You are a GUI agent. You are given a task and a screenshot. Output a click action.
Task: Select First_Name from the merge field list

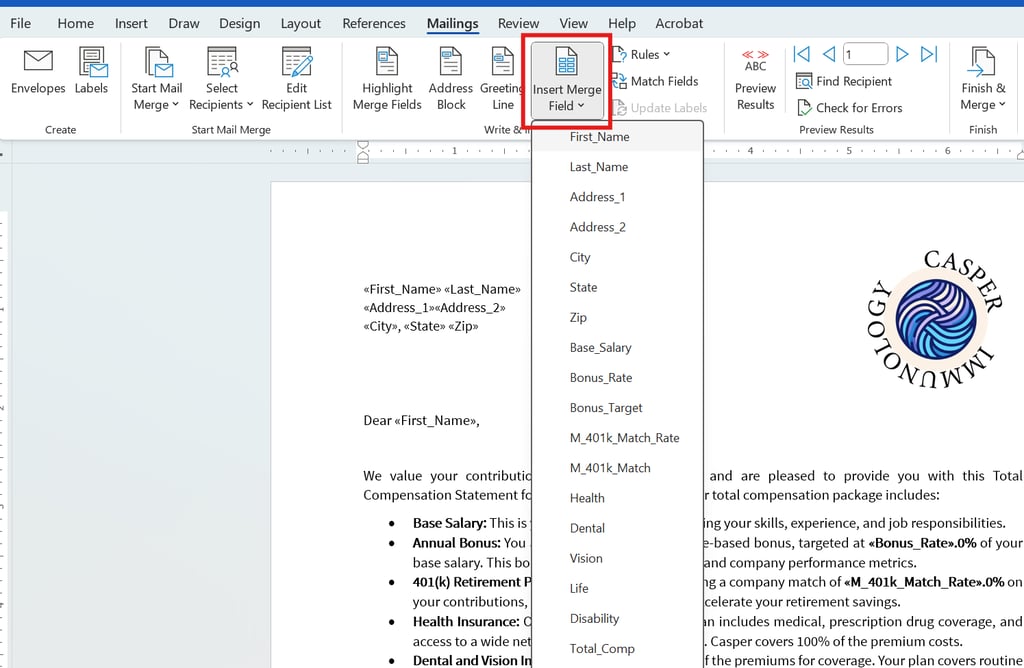(598, 137)
